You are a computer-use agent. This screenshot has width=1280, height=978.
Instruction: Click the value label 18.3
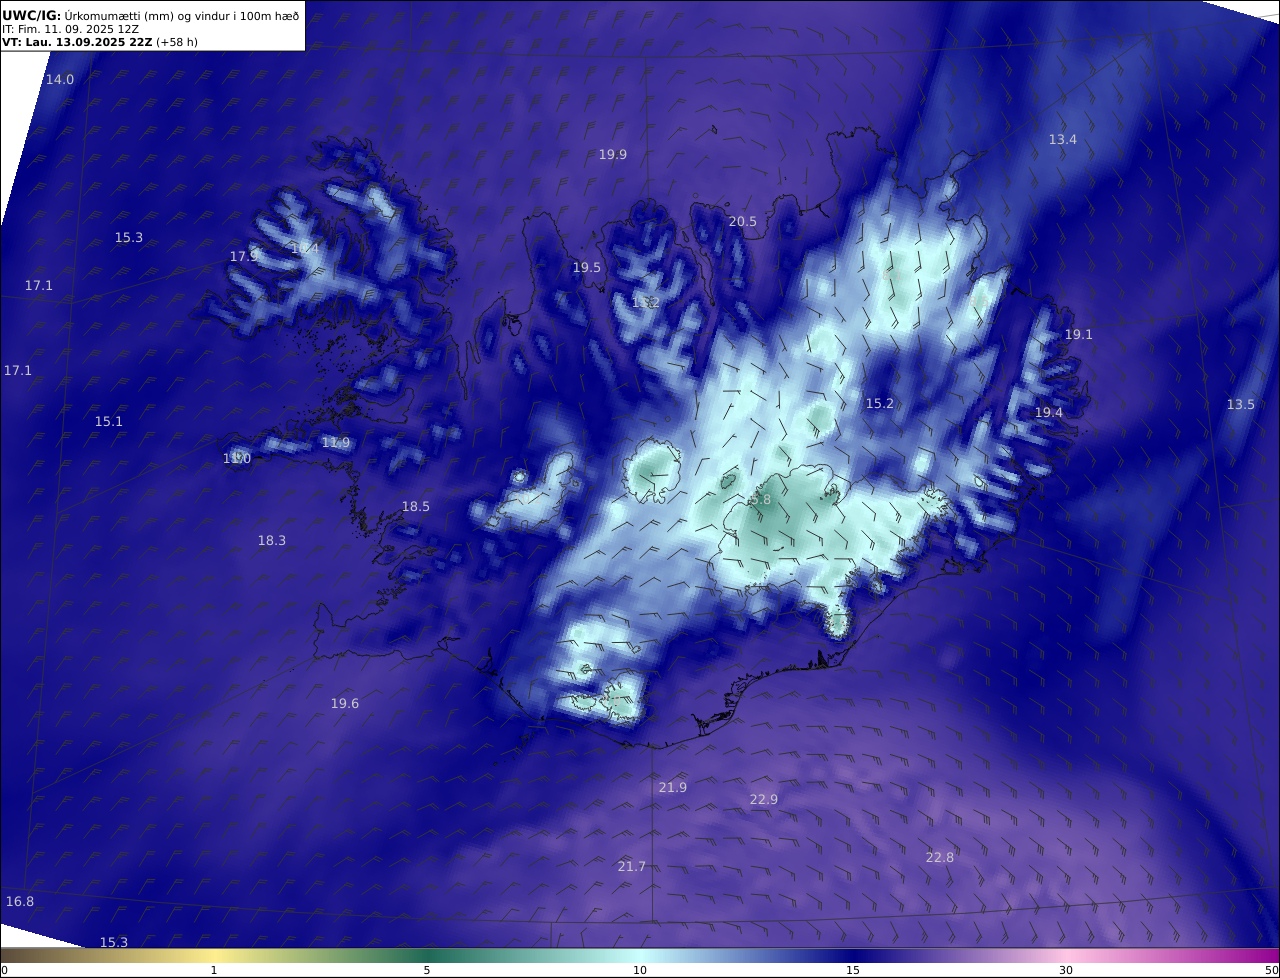pos(272,541)
